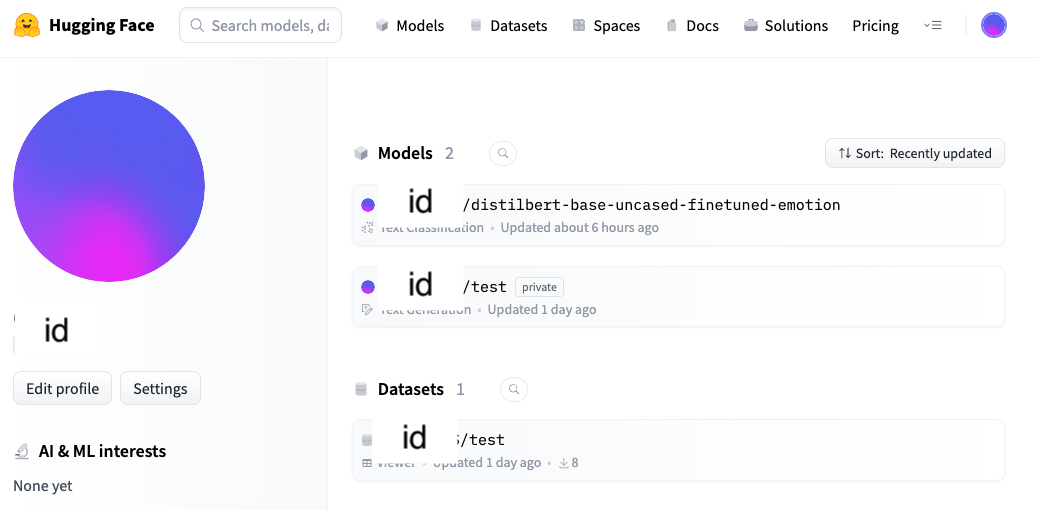Open the Spaces menu item
The height and width of the screenshot is (510, 1038).
click(x=616, y=26)
